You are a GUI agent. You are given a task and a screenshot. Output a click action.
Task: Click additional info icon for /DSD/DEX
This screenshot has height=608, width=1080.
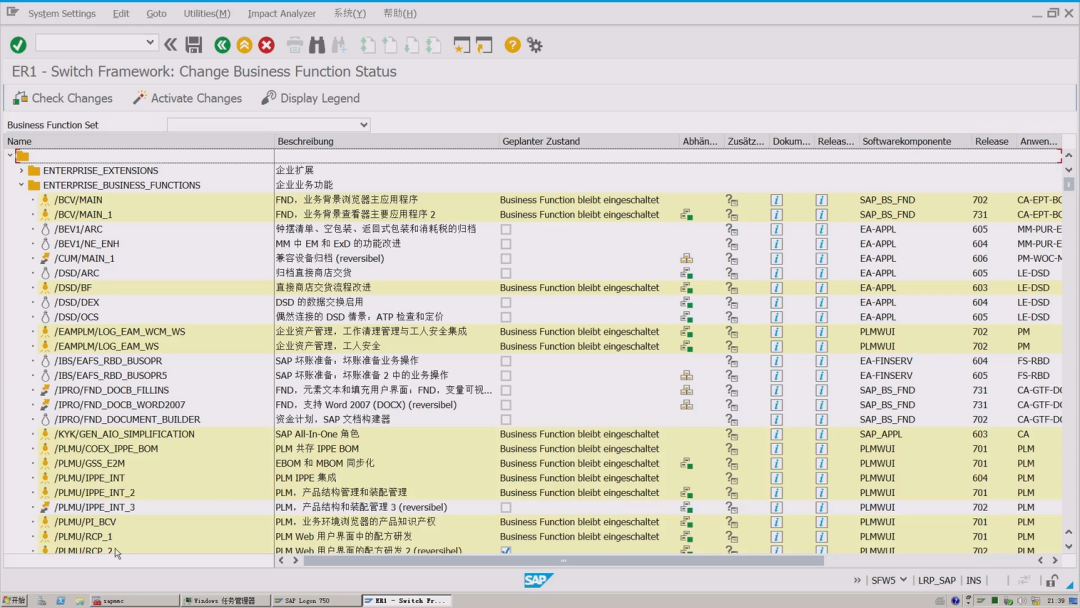tap(731, 302)
